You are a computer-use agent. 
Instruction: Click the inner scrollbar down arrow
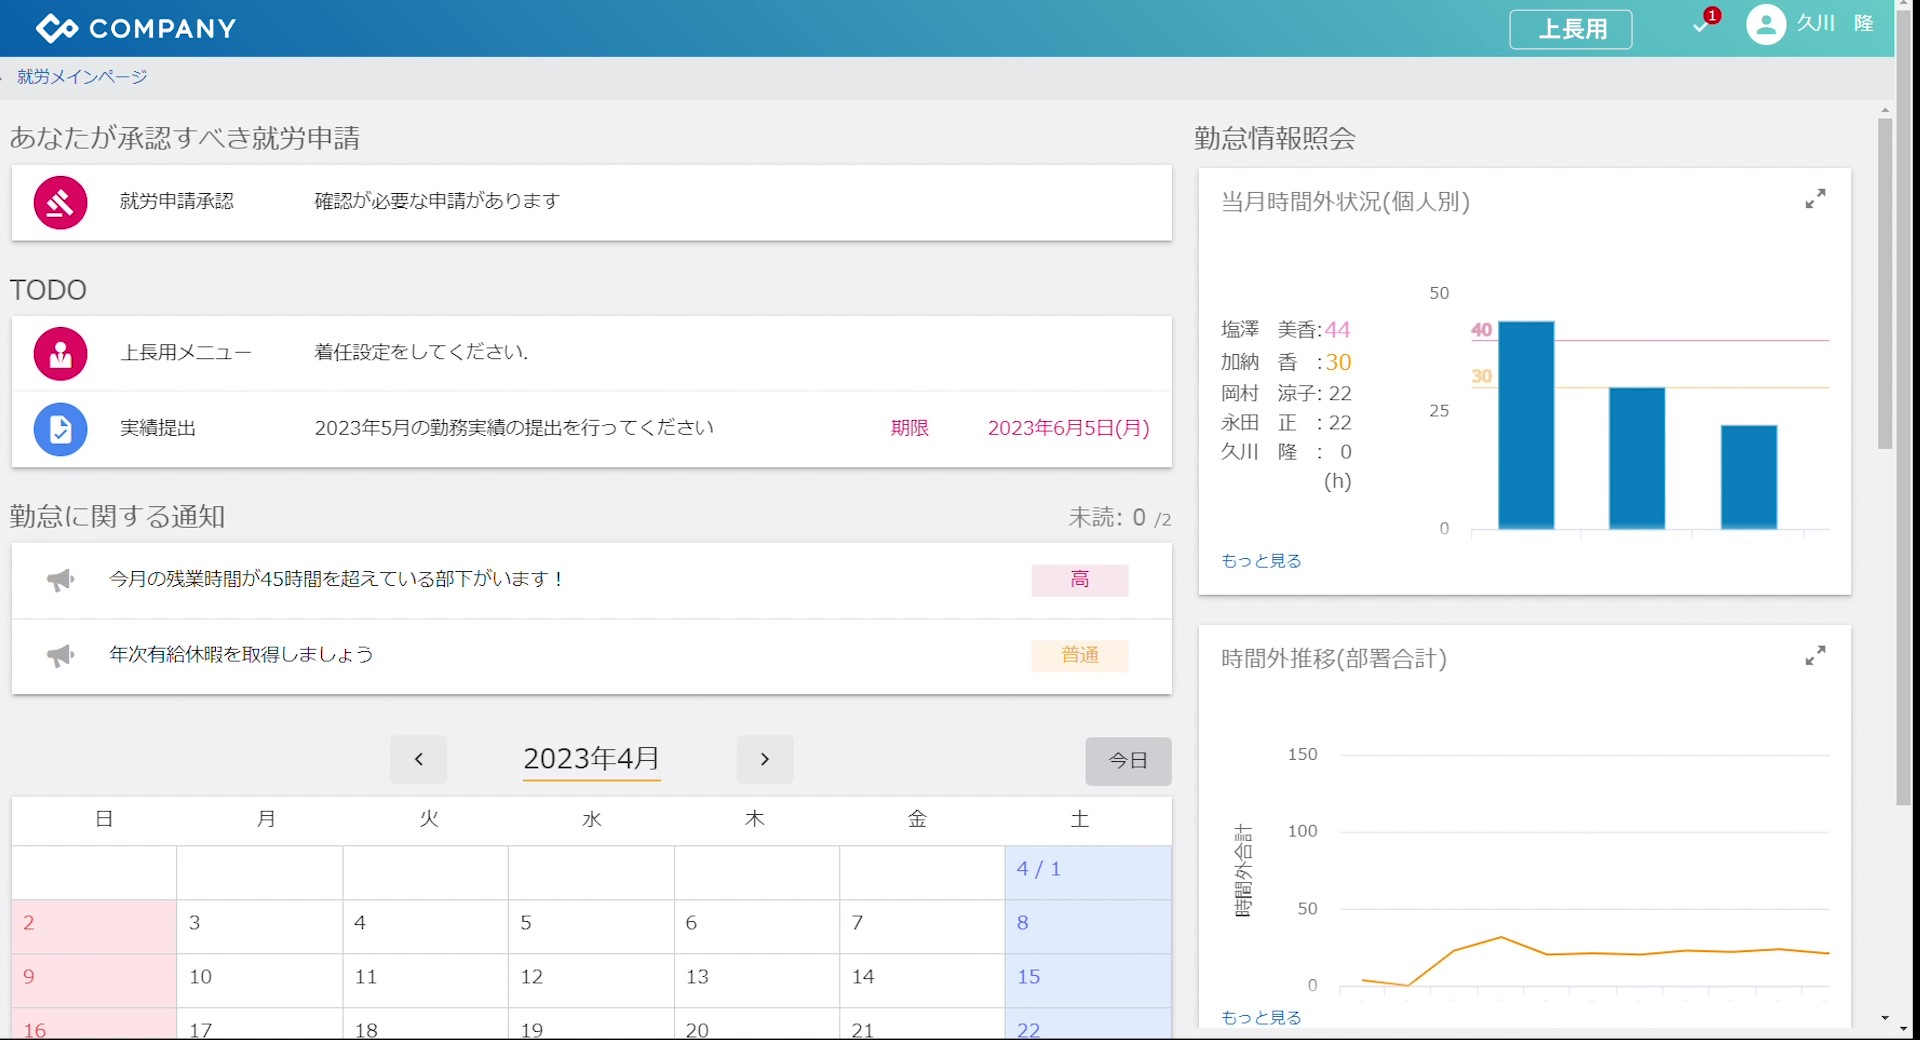1885,1018
